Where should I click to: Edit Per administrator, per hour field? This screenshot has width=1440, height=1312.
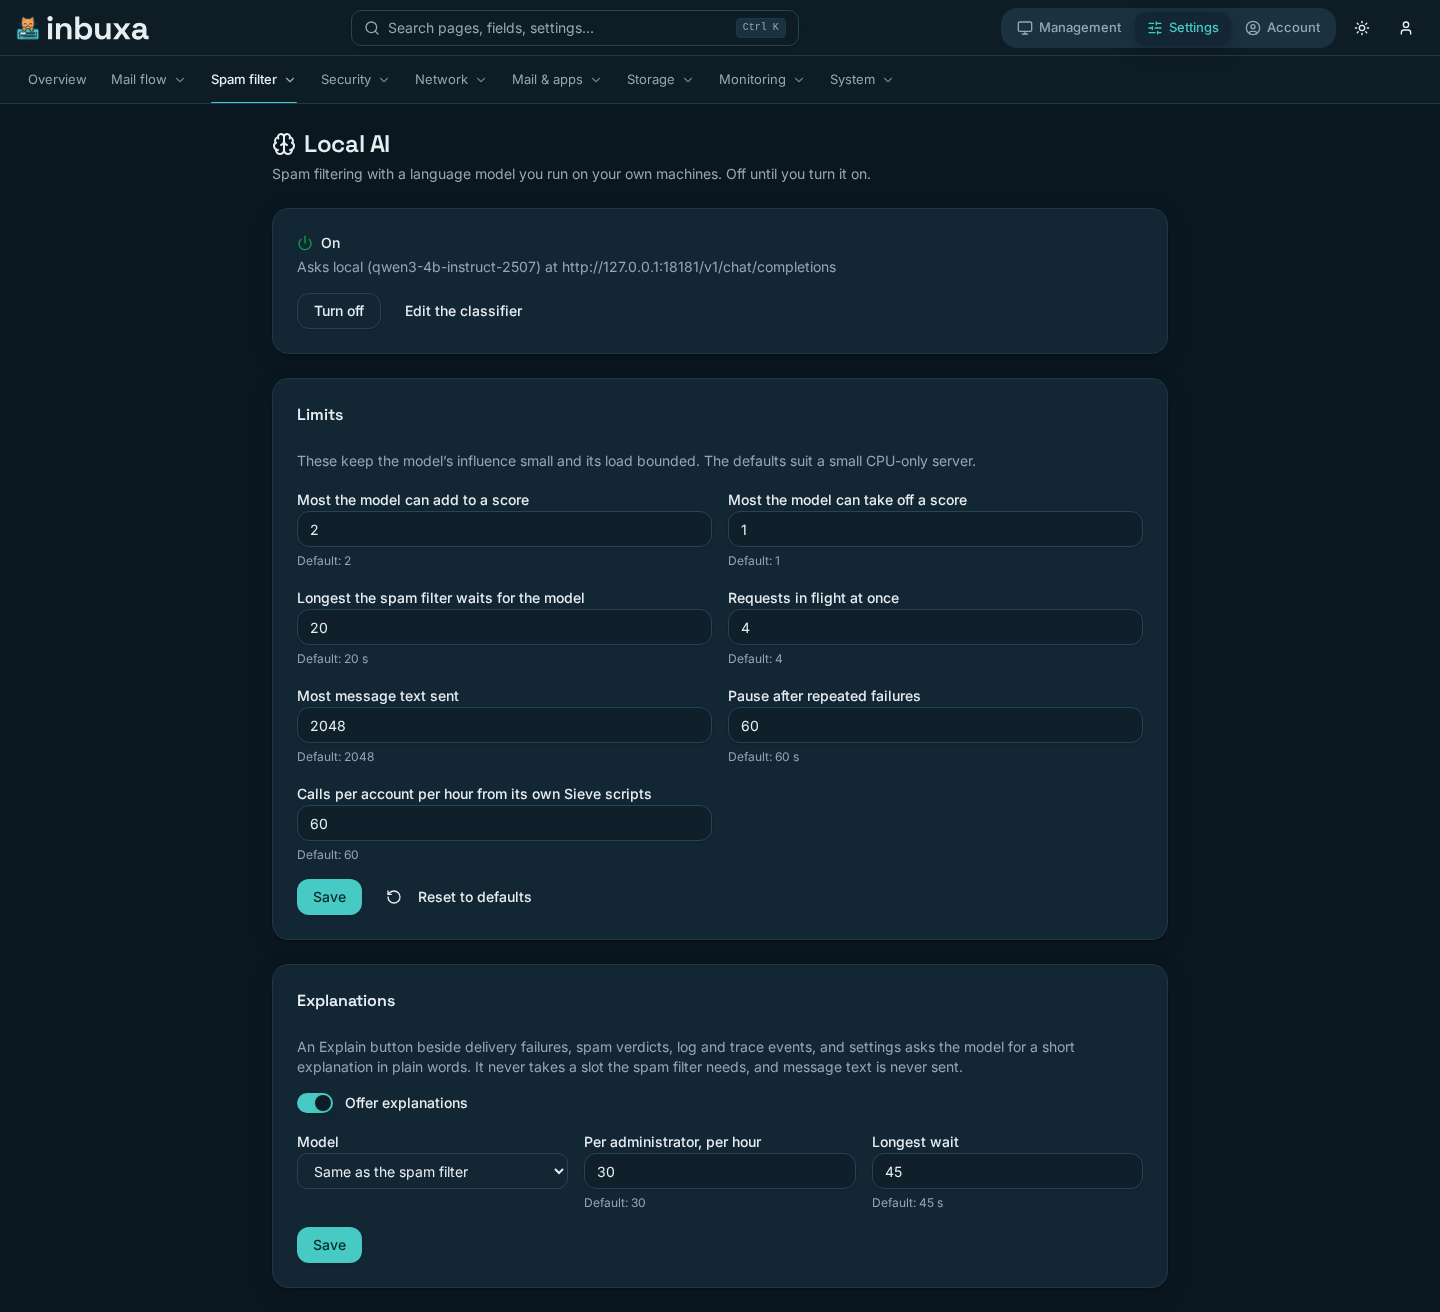(720, 1171)
